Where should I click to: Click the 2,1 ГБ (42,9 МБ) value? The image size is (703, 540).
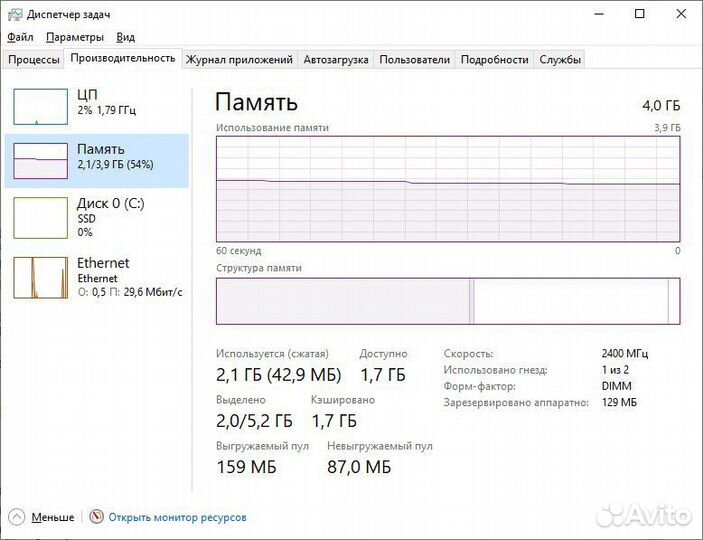[x=278, y=375]
